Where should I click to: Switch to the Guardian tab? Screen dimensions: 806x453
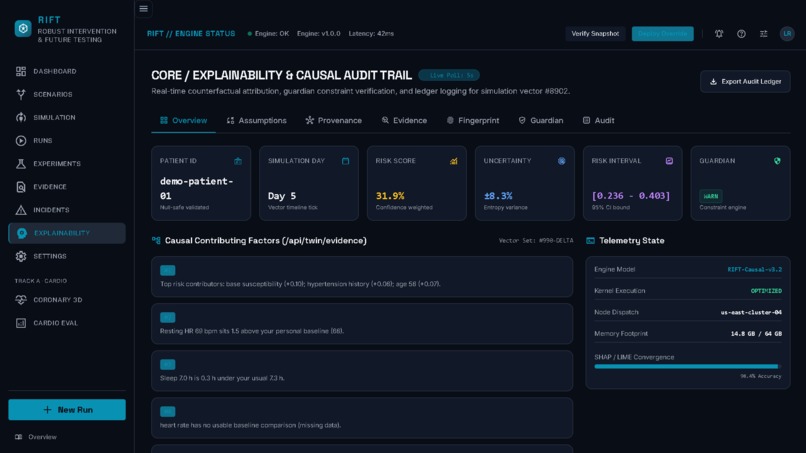coord(541,120)
